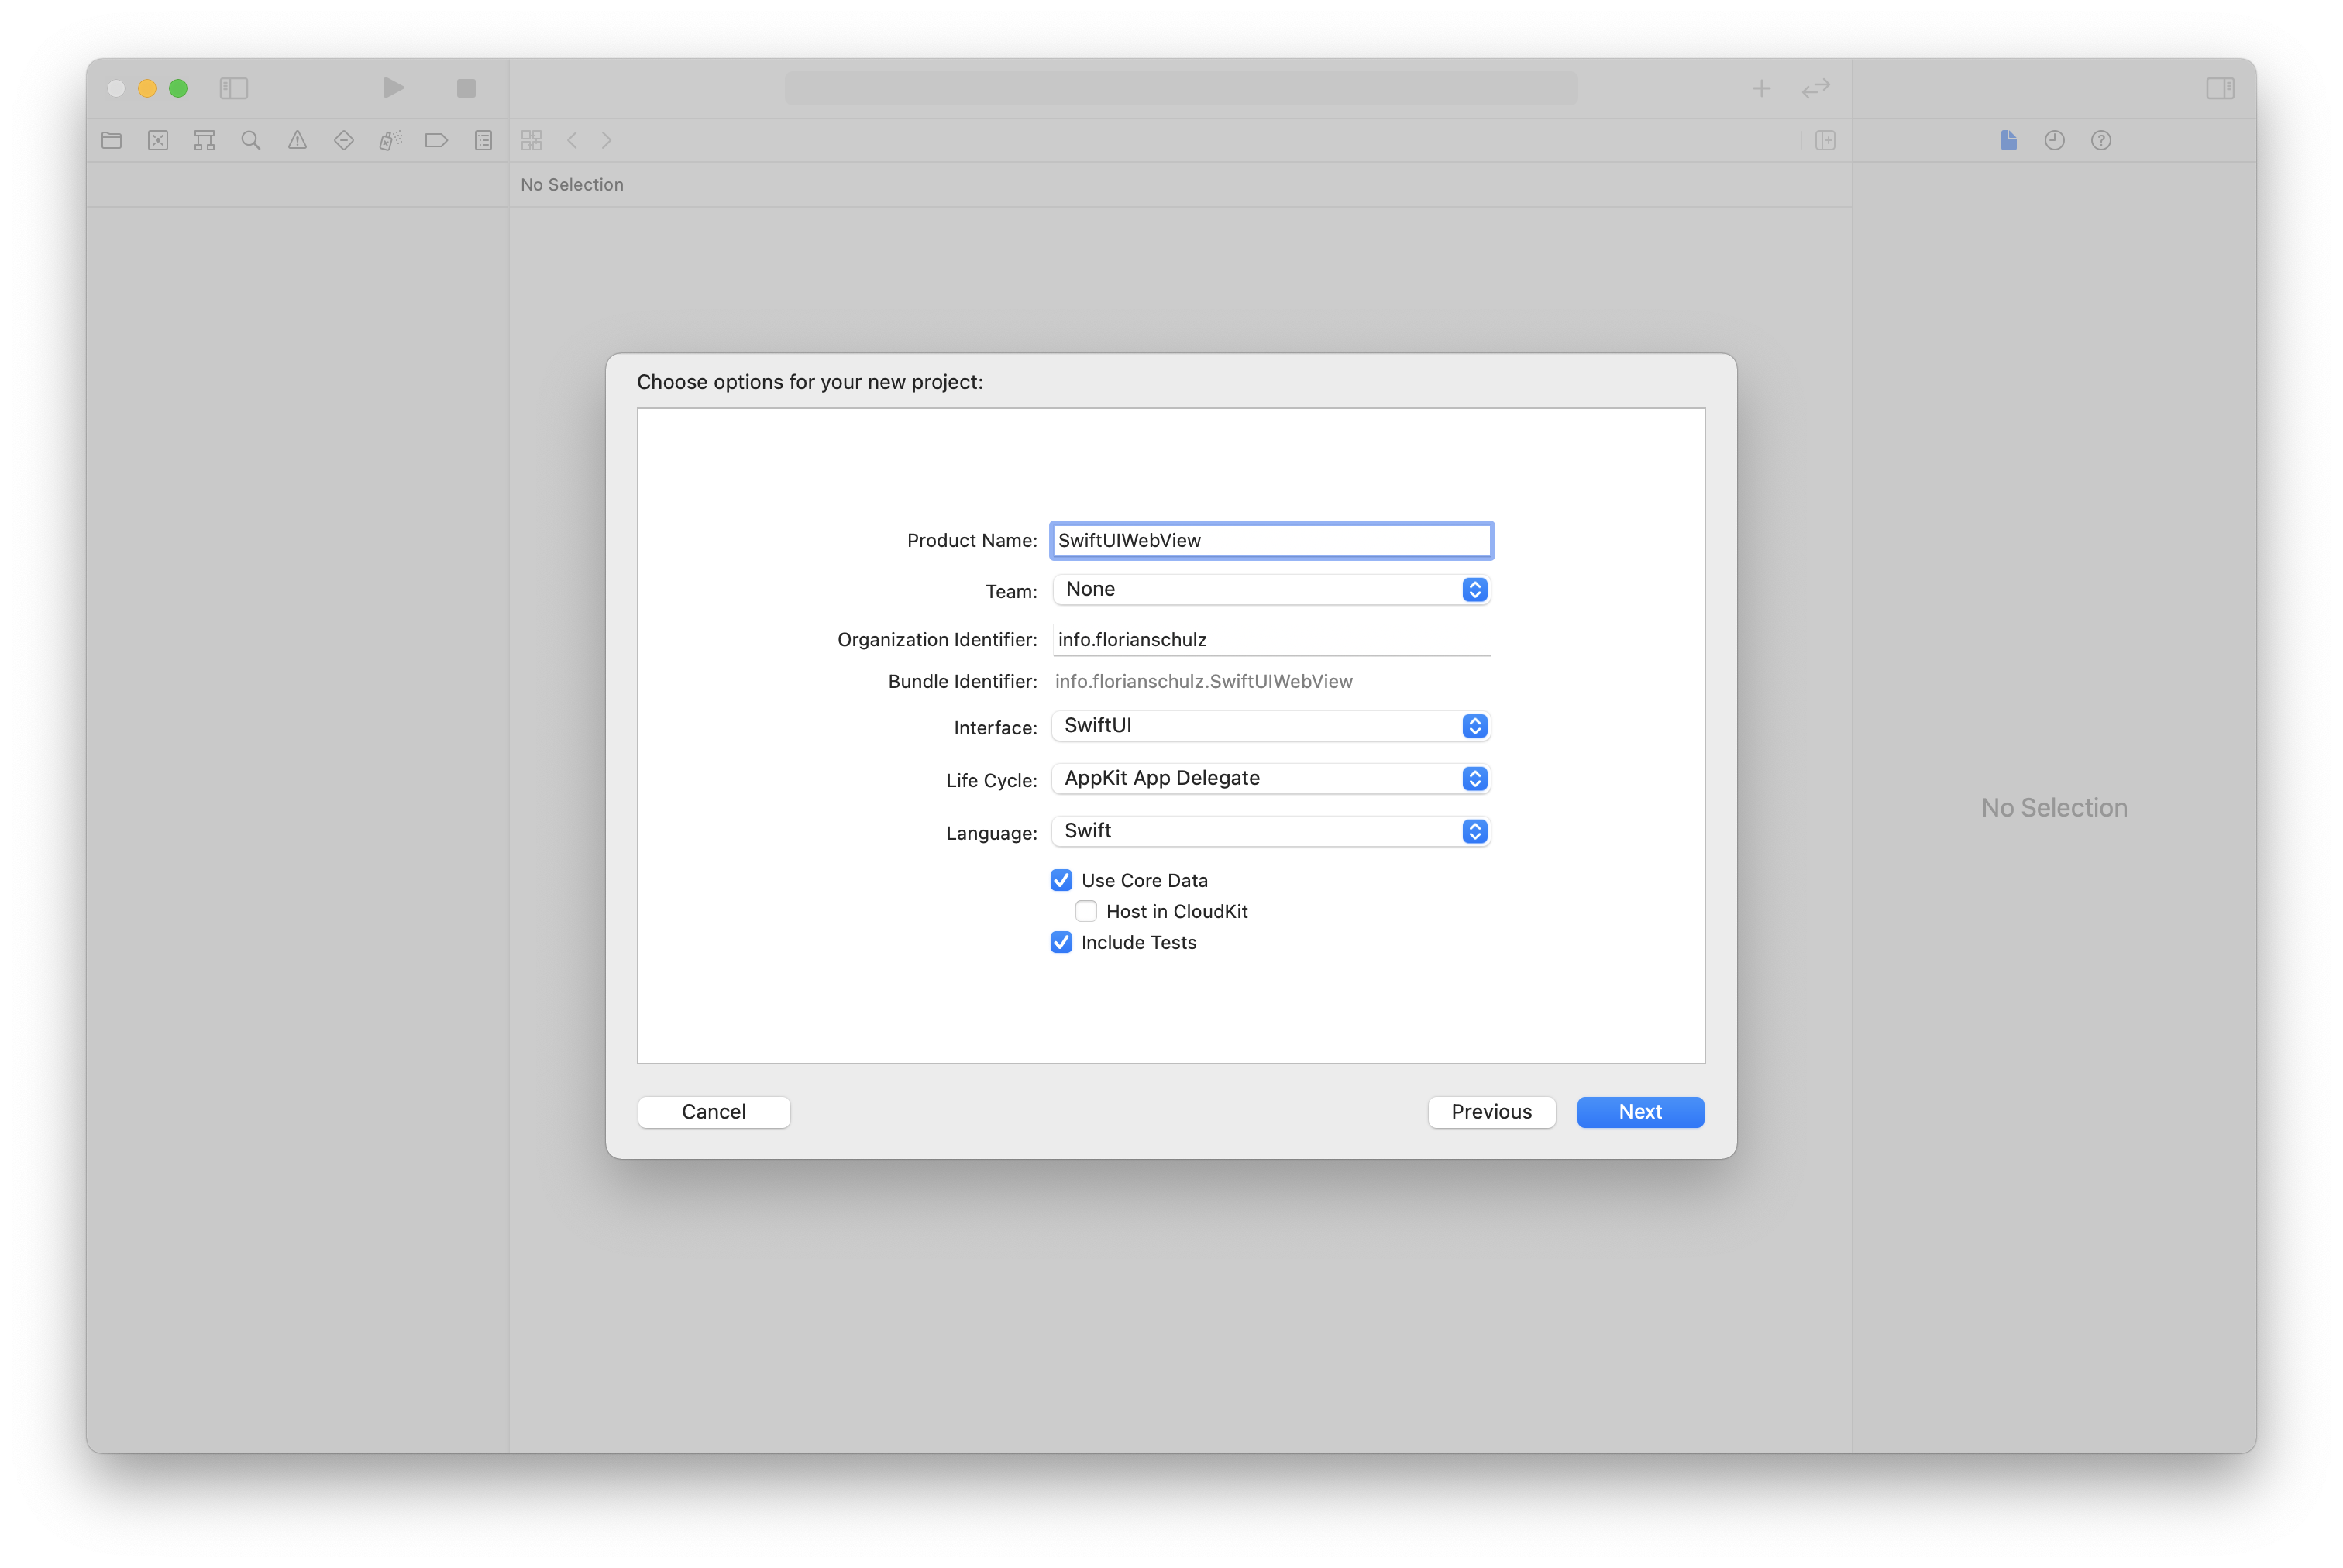Go forward with the right chevron
This screenshot has height=1568, width=2343.
tap(606, 140)
